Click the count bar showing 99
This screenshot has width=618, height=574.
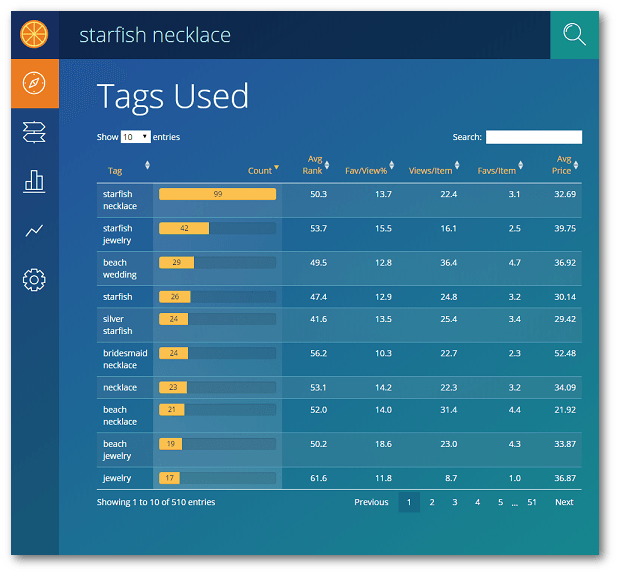(x=218, y=194)
